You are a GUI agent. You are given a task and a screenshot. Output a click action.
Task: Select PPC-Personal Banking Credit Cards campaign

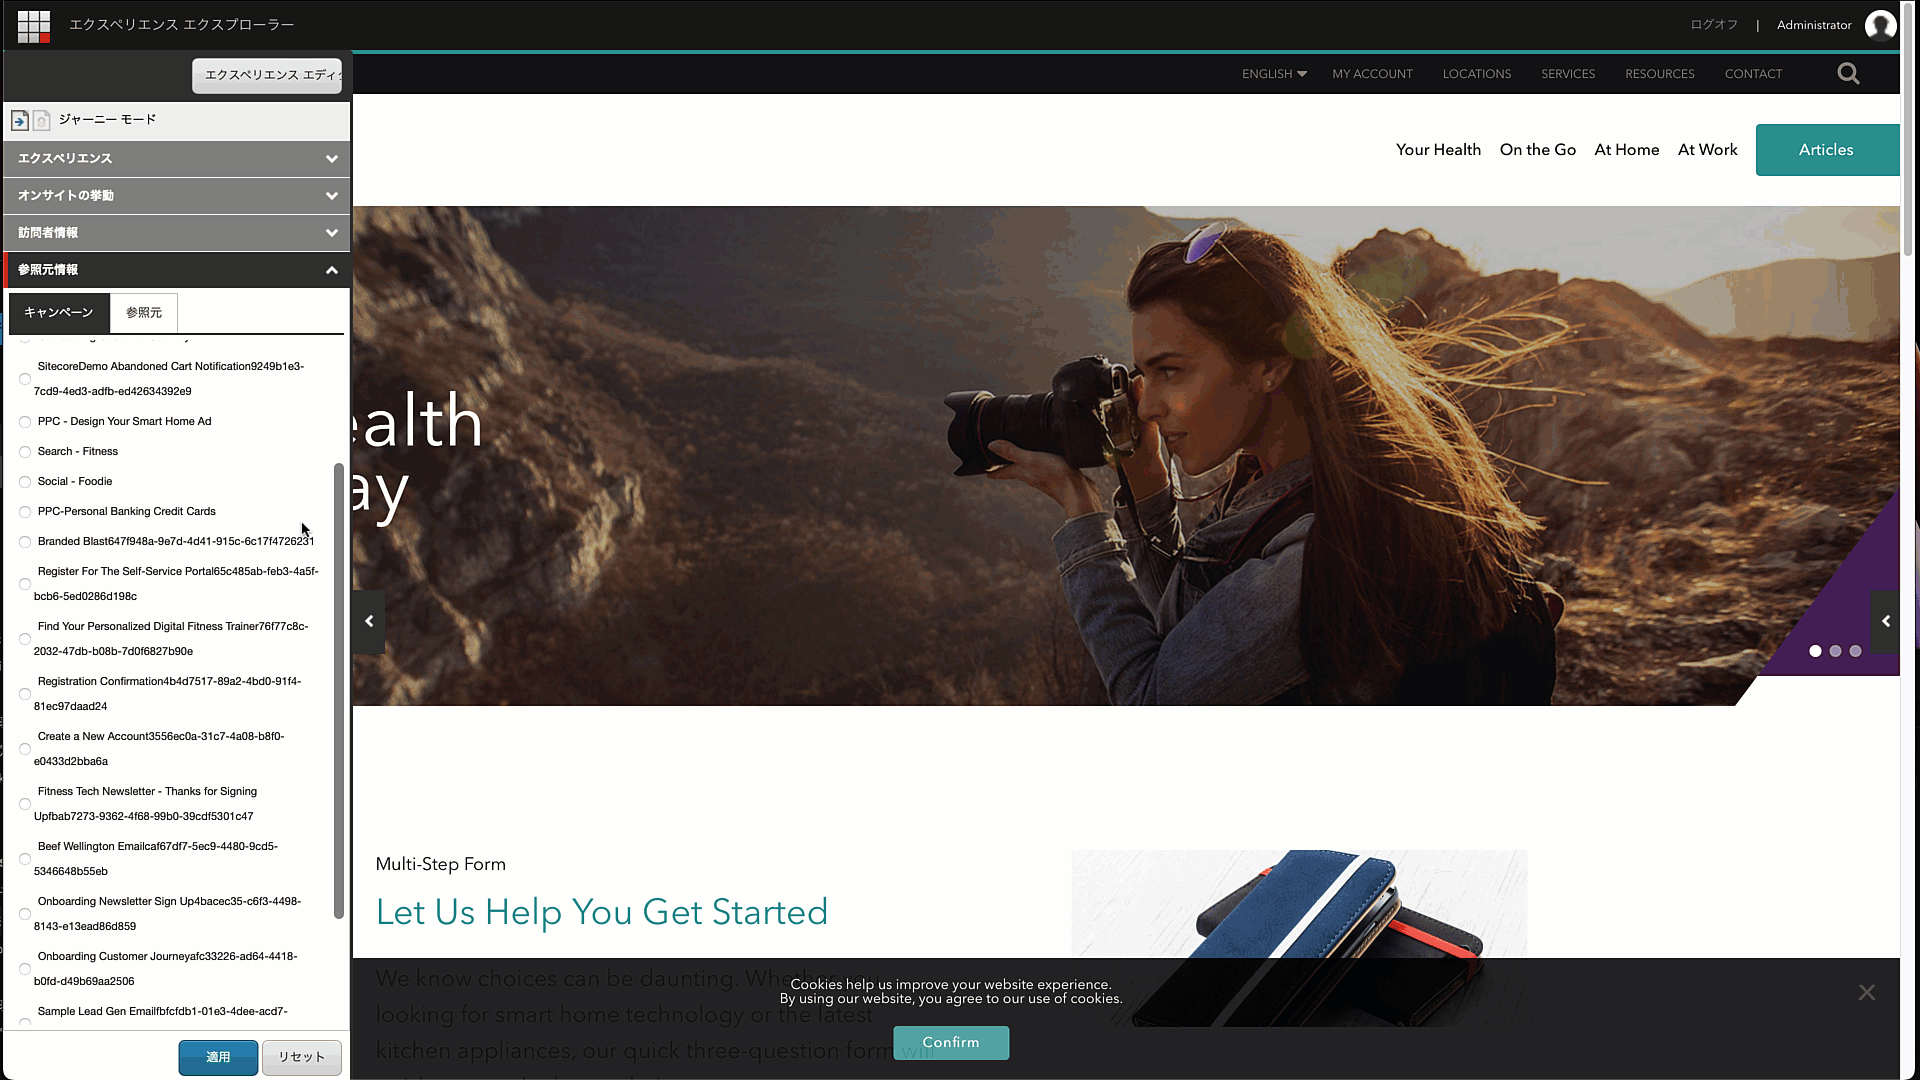tap(24, 510)
